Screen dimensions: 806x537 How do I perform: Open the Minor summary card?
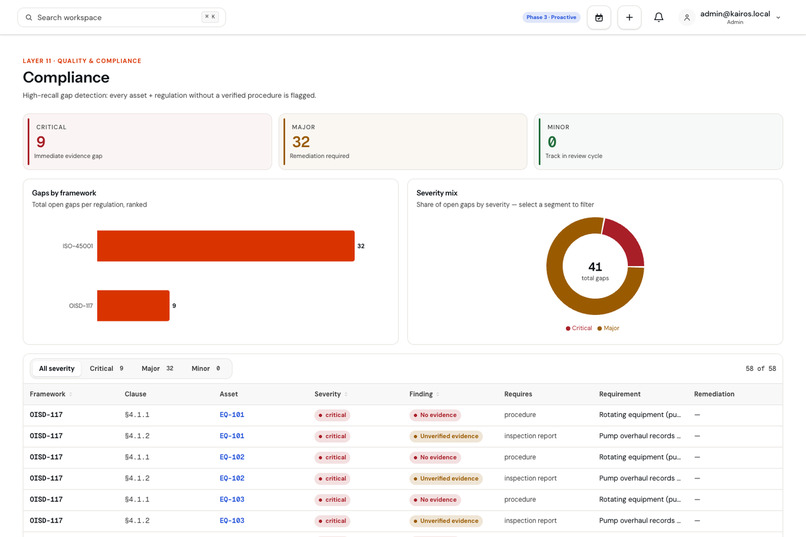658,142
